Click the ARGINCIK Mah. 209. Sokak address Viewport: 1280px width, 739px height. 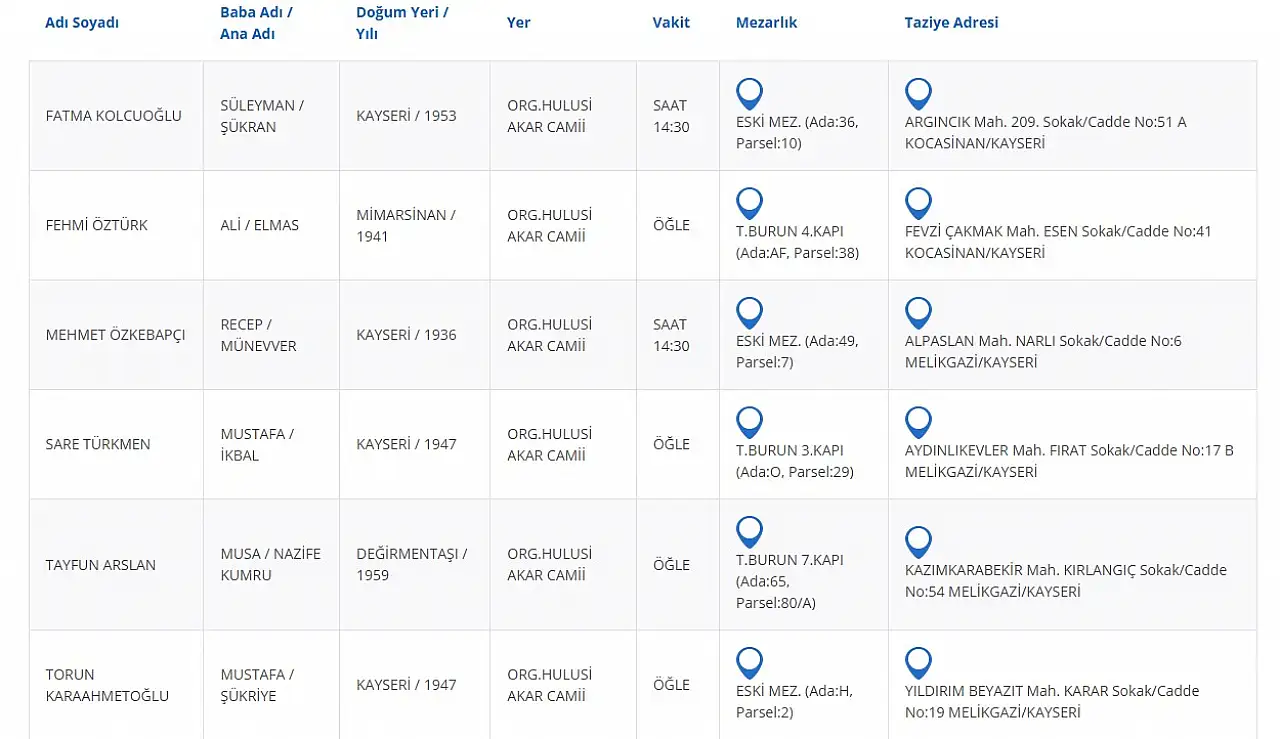pyautogui.click(x=1045, y=122)
